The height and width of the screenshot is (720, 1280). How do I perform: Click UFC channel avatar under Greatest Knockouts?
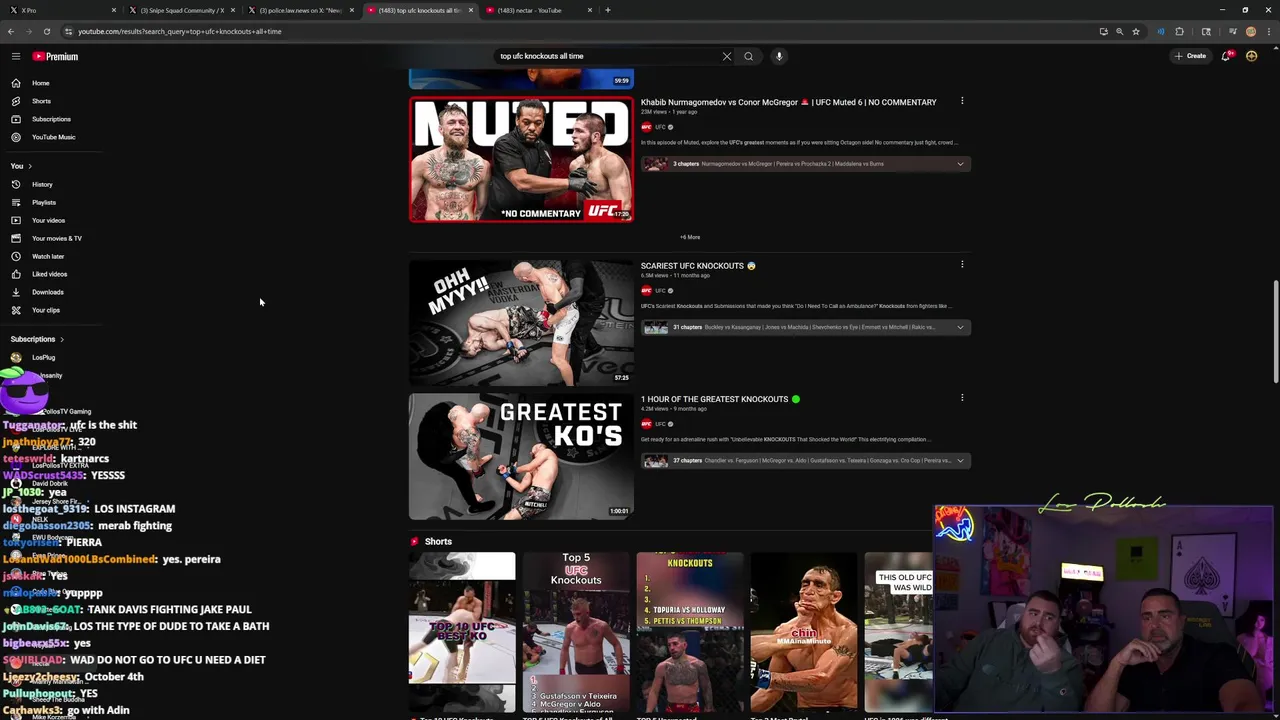pos(646,424)
